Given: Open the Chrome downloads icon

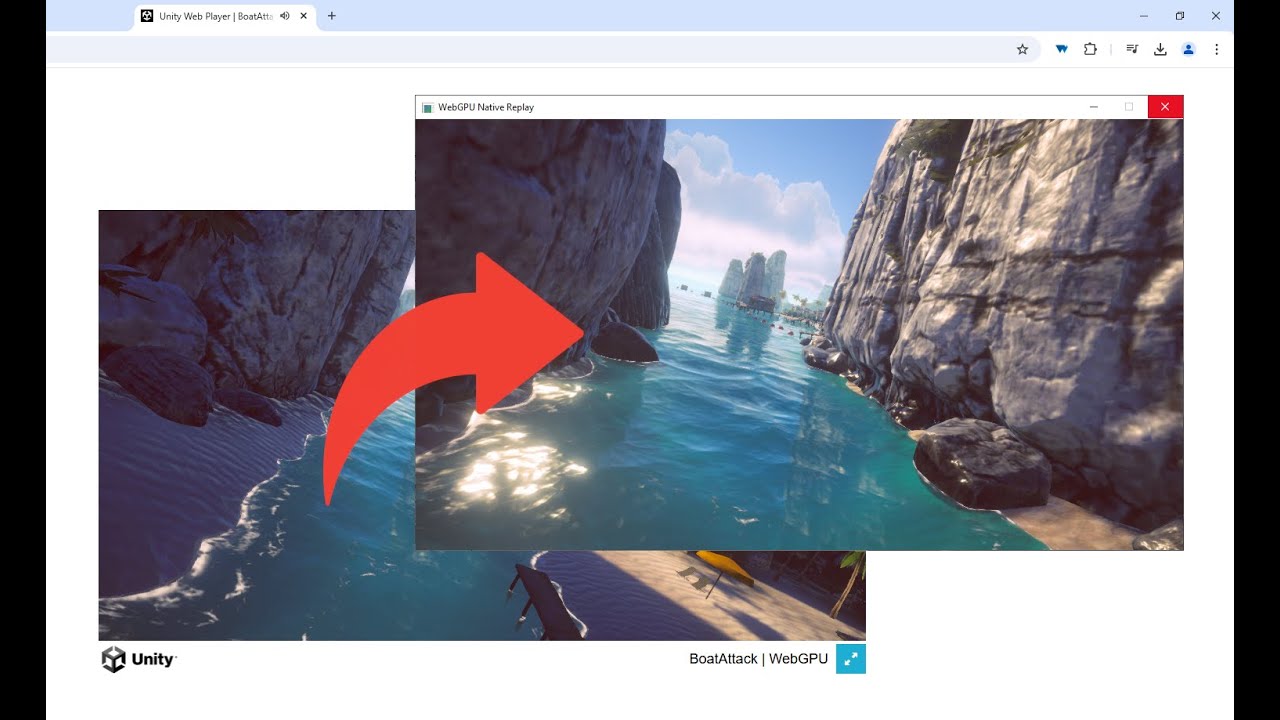Looking at the screenshot, I should 1160,49.
